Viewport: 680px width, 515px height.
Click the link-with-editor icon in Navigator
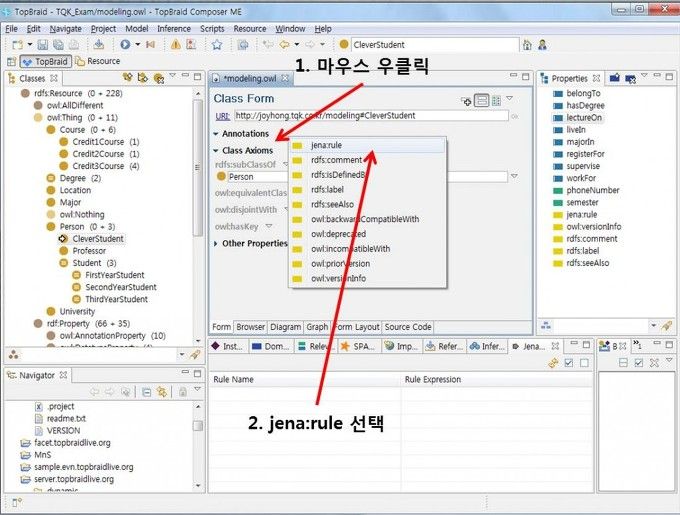point(162,392)
